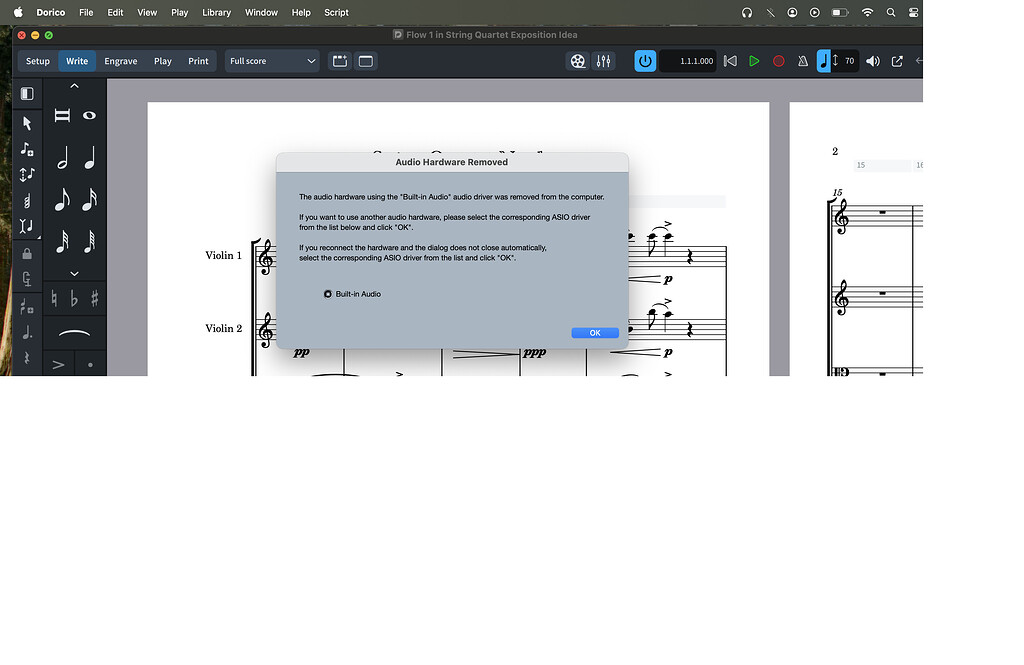Select the Built-in Audio radio button
This screenshot has height=665, width=1024.
pos(328,293)
